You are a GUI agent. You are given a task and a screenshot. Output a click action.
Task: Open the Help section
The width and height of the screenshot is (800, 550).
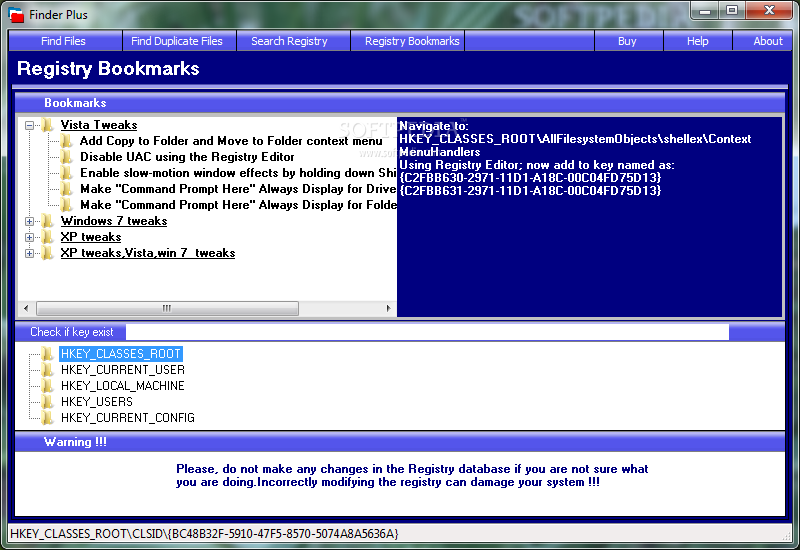pyautogui.click(x=697, y=41)
